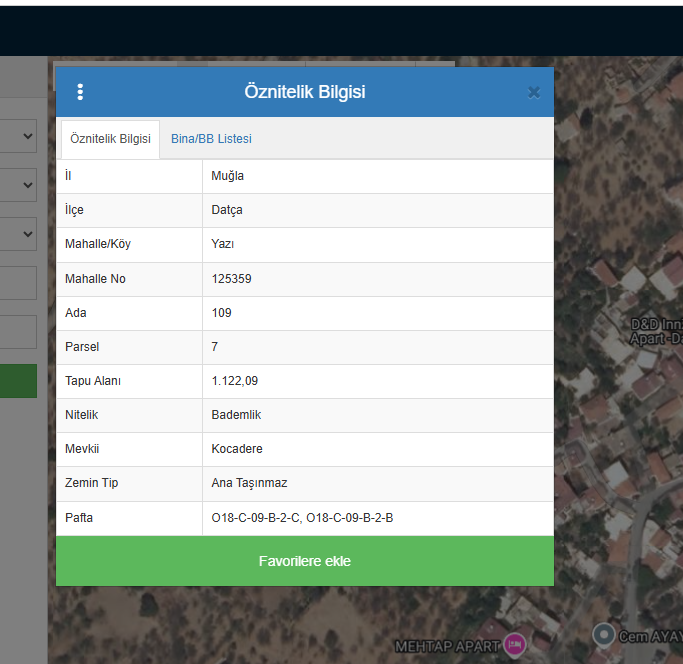Expand the top dropdown in left panel

click(x=17, y=136)
